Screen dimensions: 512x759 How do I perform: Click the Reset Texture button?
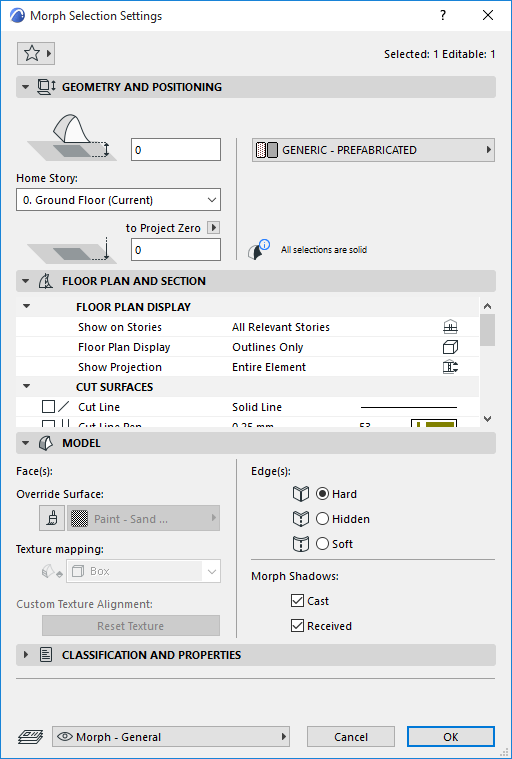coord(131,626)
